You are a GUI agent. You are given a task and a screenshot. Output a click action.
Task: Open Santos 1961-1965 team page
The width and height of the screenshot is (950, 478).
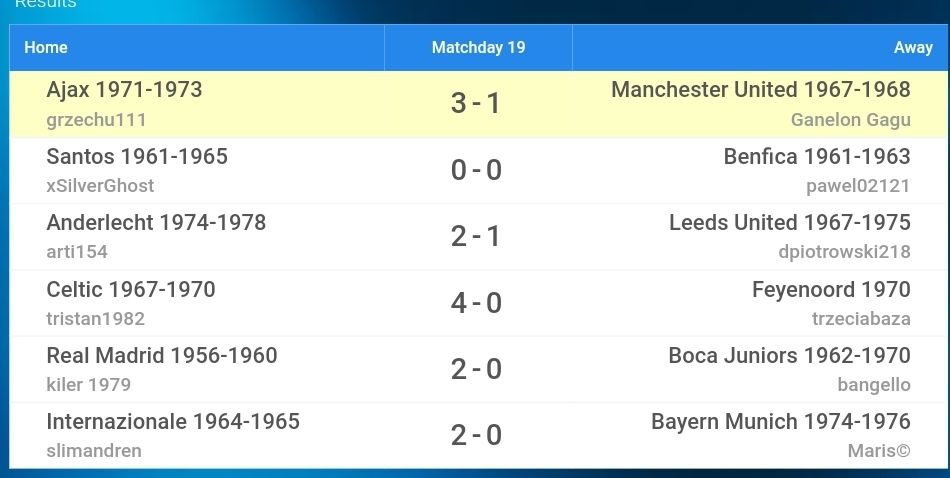(137, 156)
